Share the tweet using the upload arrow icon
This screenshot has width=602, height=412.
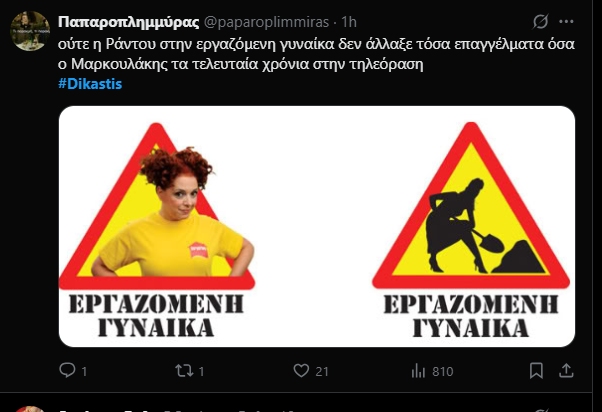(x=566, y=371)
